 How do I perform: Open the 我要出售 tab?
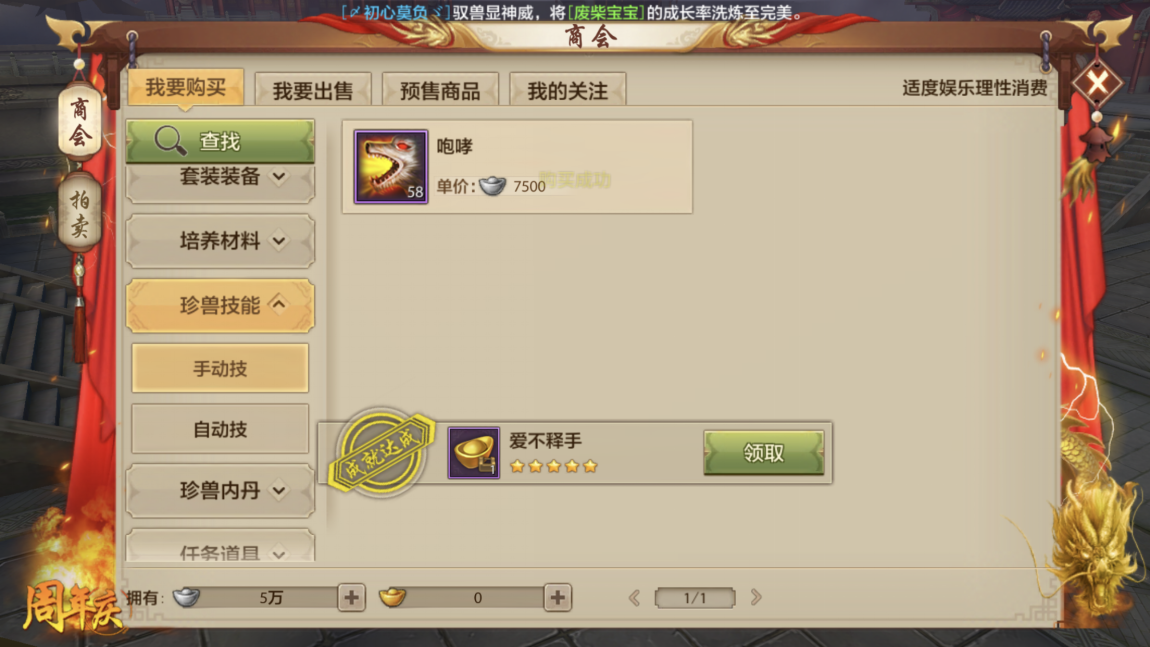[x=313, y=90]
